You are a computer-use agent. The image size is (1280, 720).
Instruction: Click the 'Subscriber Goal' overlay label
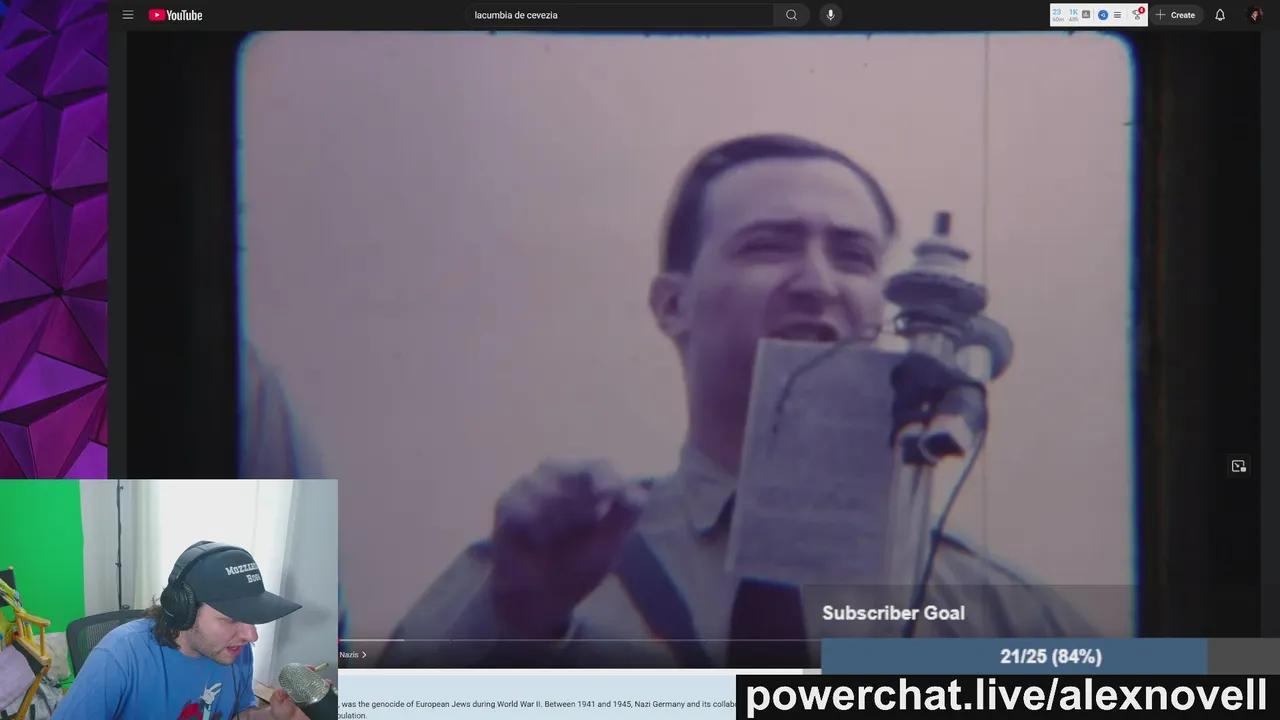pyautogui.click(x=893, y=613)
